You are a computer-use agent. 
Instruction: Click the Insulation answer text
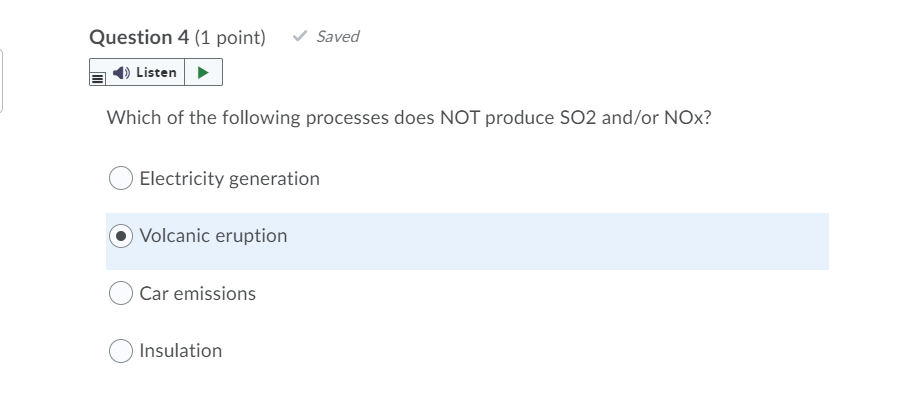(181, 351)
